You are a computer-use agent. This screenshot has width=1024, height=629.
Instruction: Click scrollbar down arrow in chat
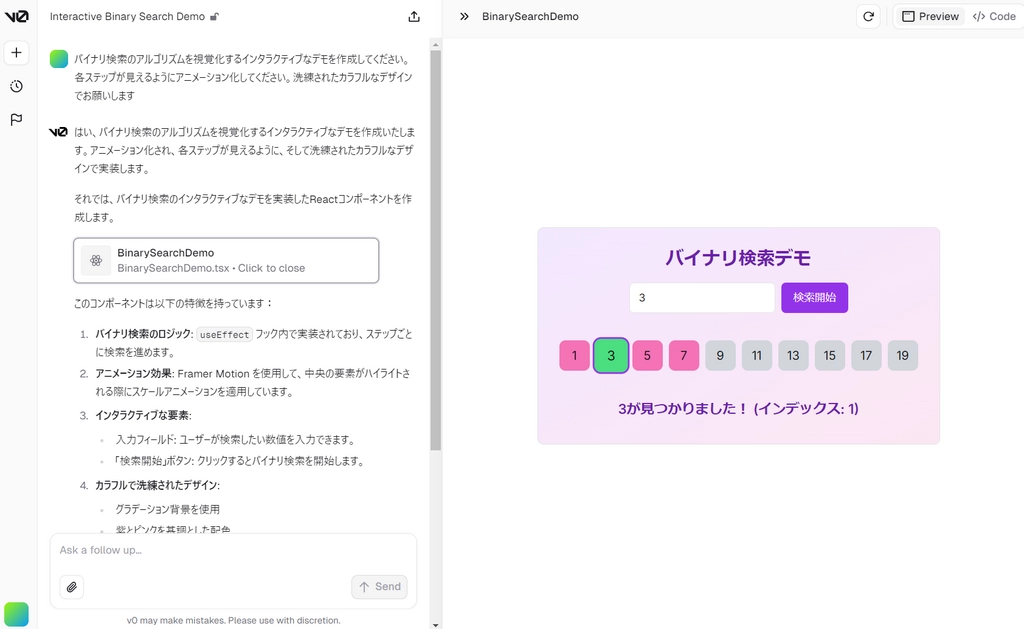436,624
